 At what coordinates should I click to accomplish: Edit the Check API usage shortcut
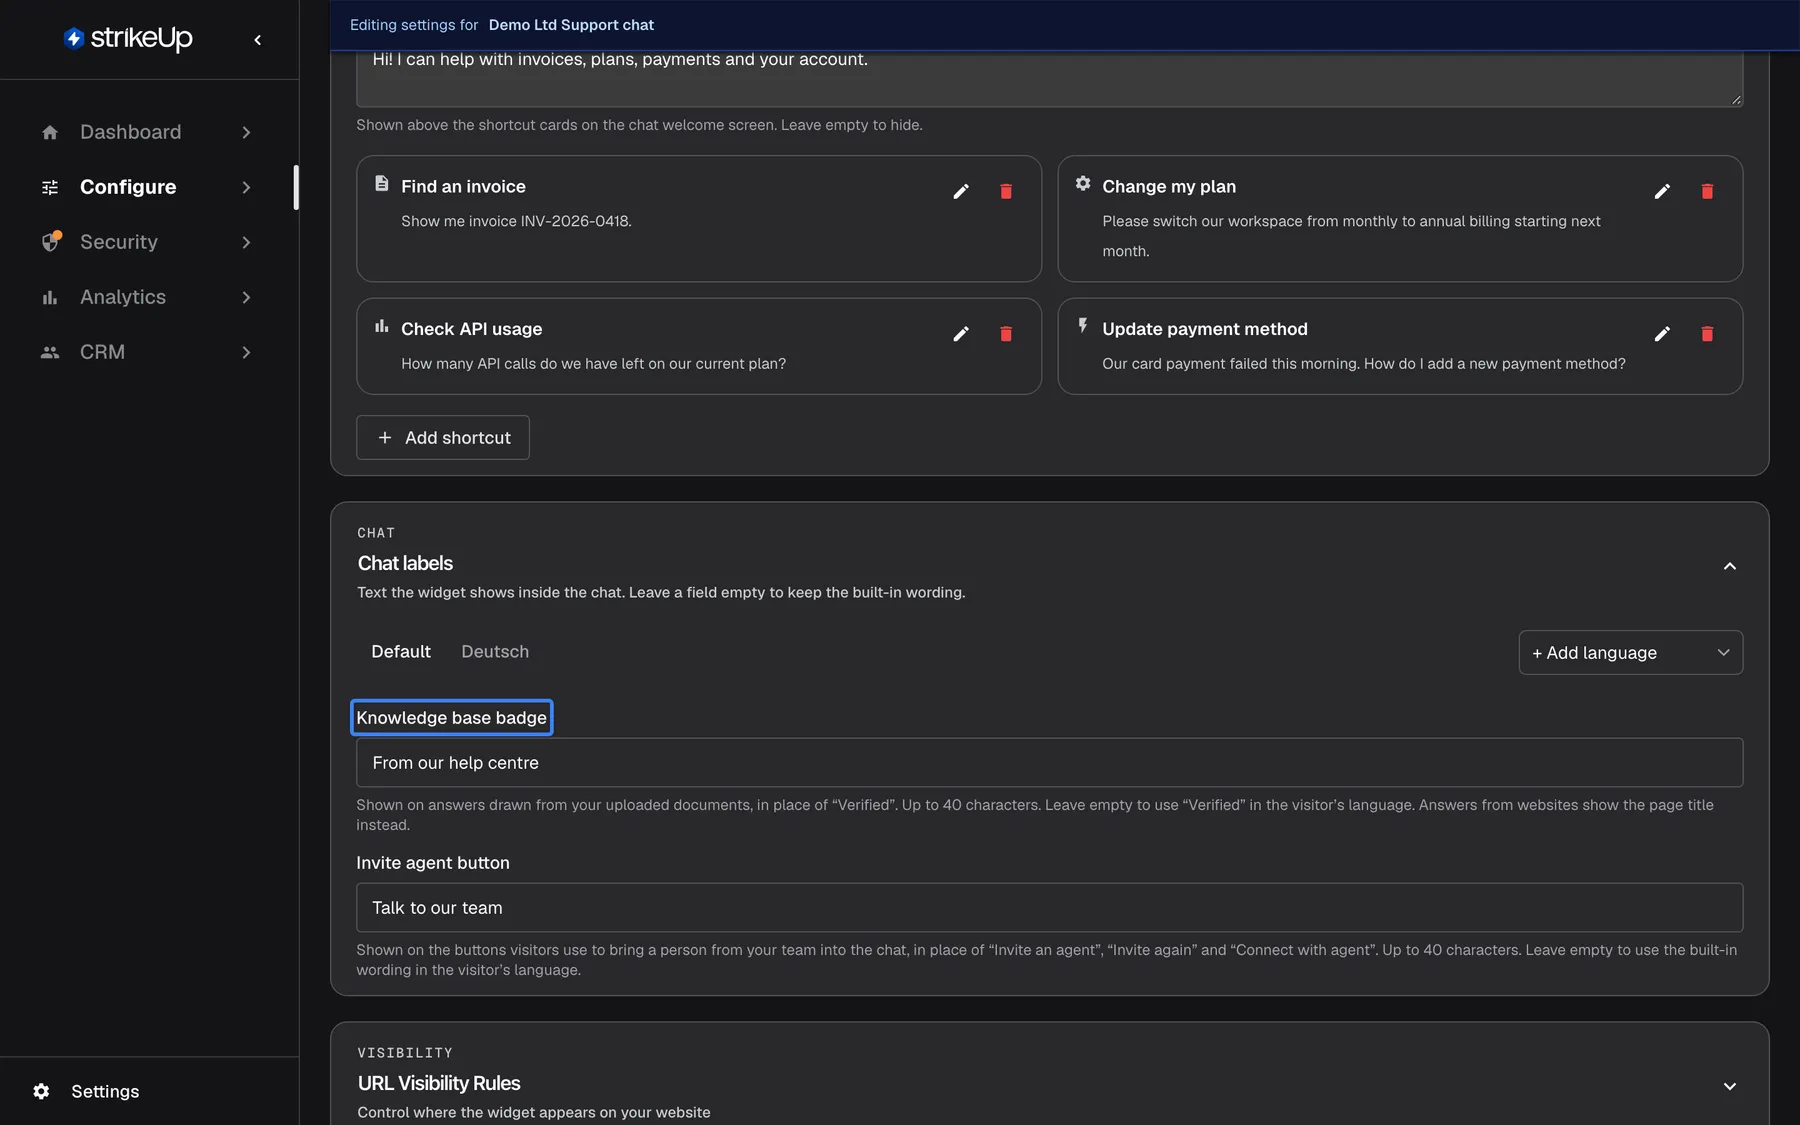click(x=961, y=334)
